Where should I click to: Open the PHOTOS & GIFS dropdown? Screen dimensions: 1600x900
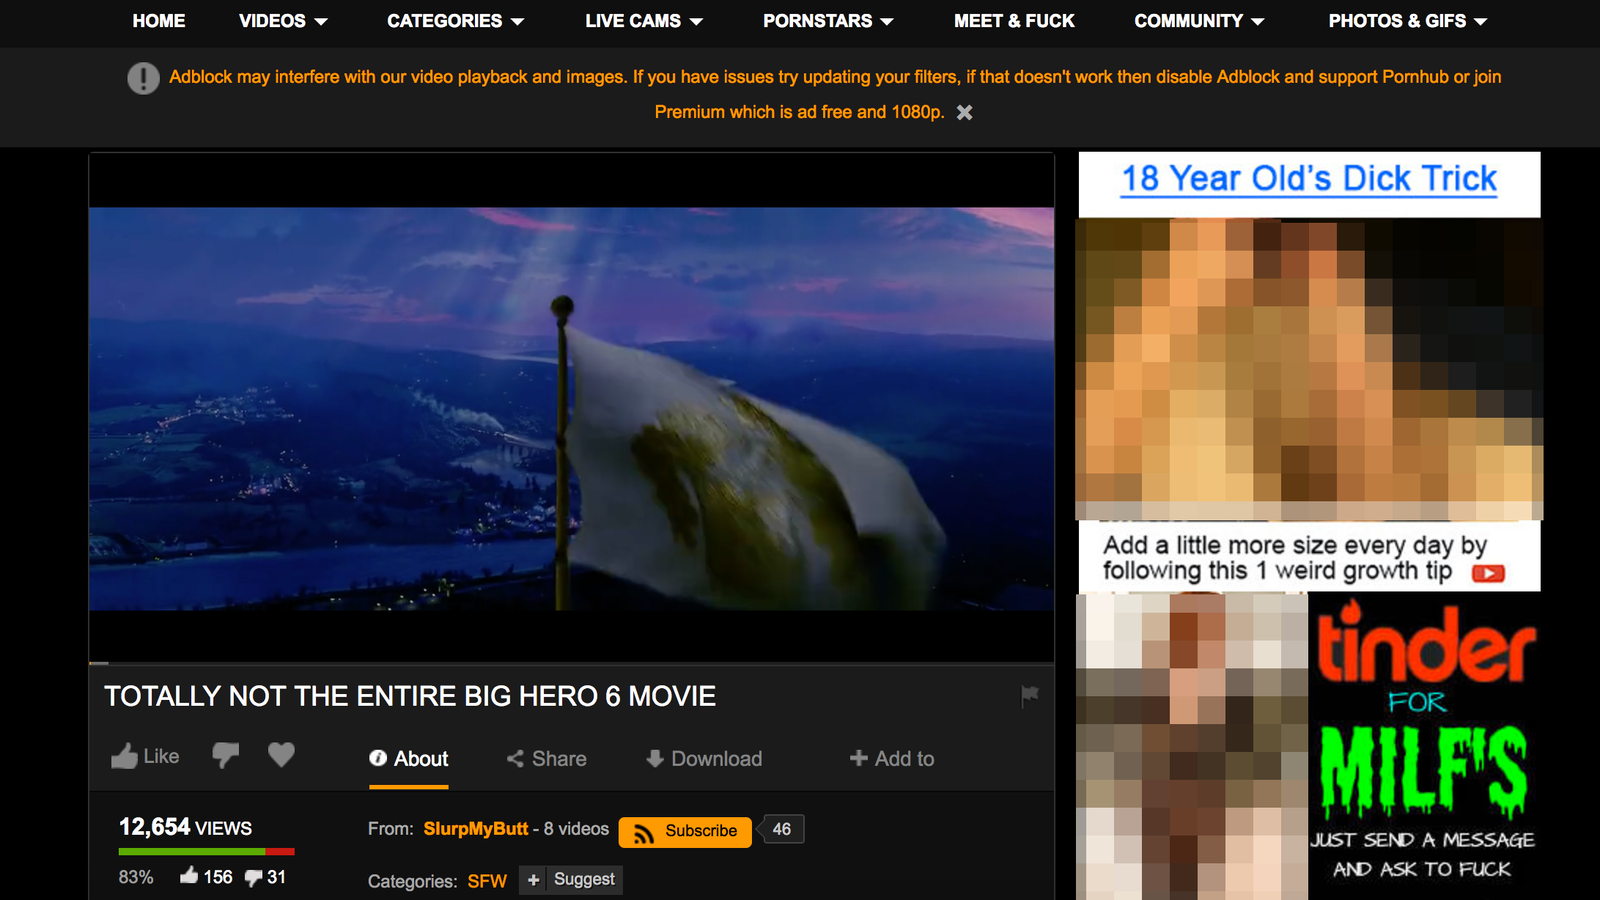tap(1408, 21)
